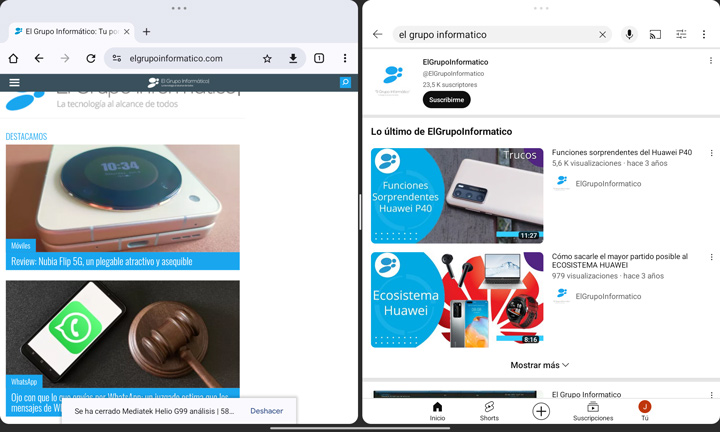The width and height of the screenshot is (720, 432).
Task: Open options for ECOSISTEMA HUAWEI video
Action: [x=711, y=257]
